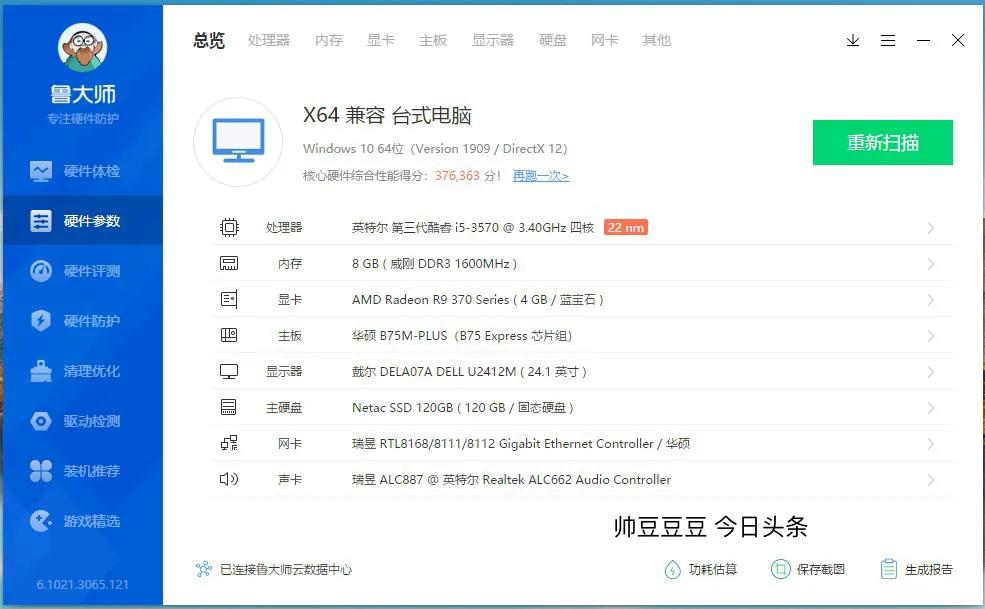Click 保存截图 to save a screenshot

point(808,568)
